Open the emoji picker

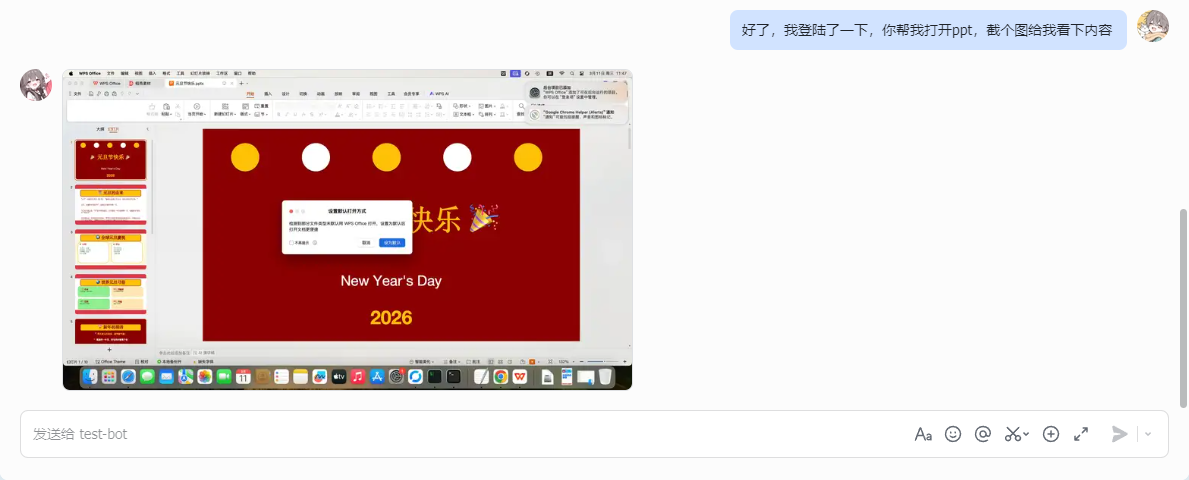[953, 434]
